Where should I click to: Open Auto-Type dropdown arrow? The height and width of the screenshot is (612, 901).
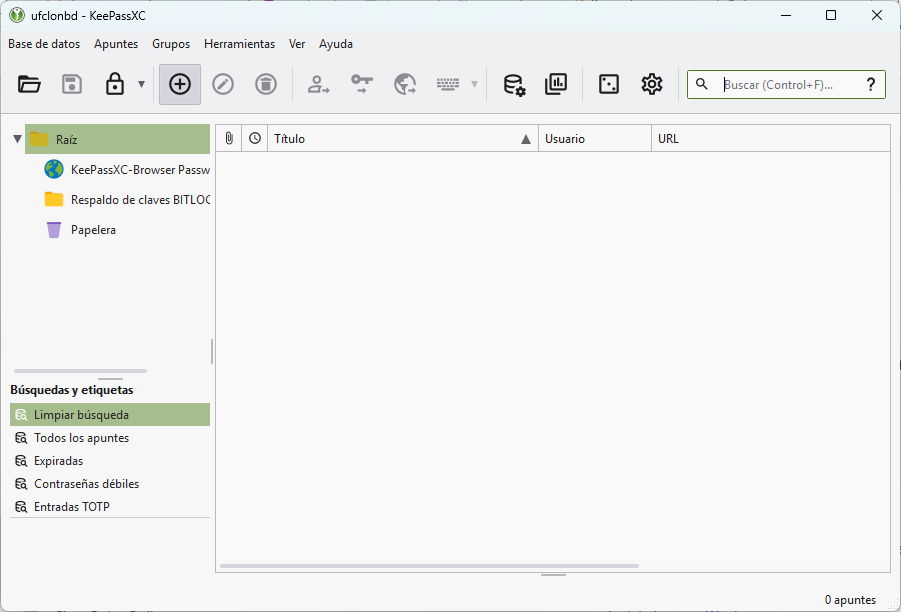coord(475,84)
